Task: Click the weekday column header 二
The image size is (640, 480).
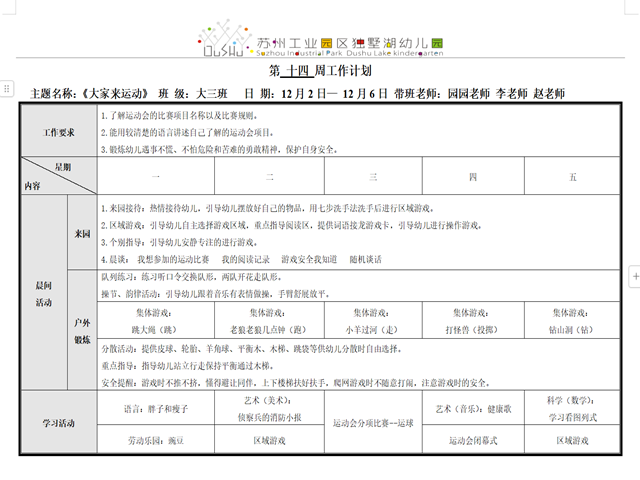Action: pyautogui.click(x=269, y=177)
